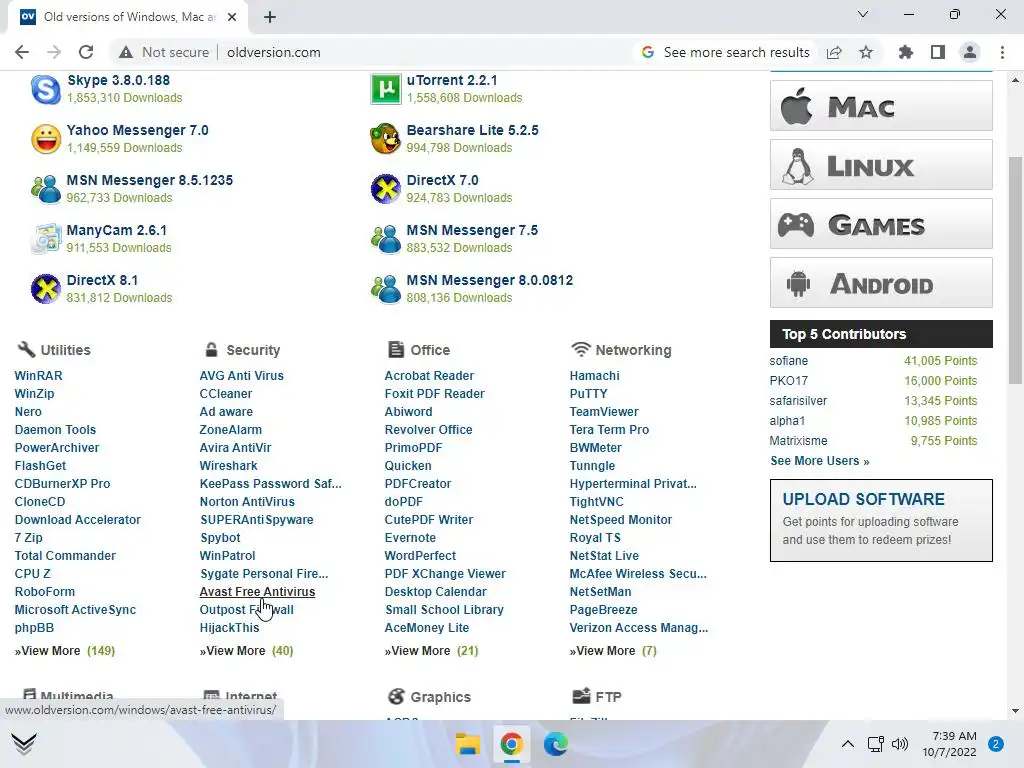Open the PuTTY link
Viewport: 1024px width, 768px height.
pos(588,394)
